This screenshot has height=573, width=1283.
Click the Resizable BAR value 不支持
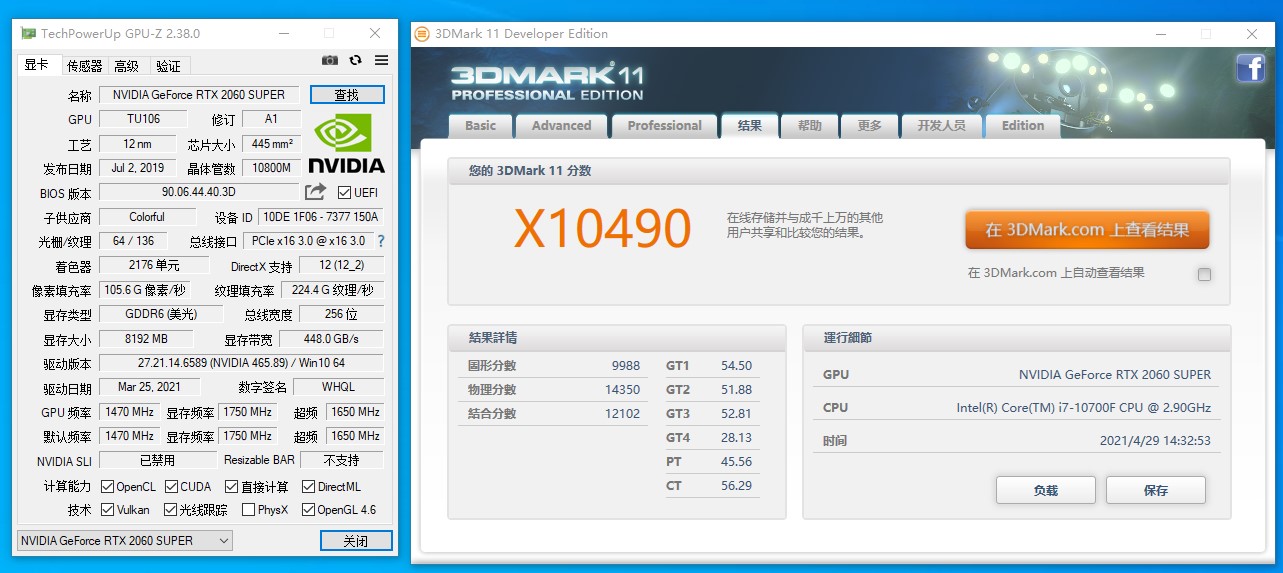coord(341,460)
